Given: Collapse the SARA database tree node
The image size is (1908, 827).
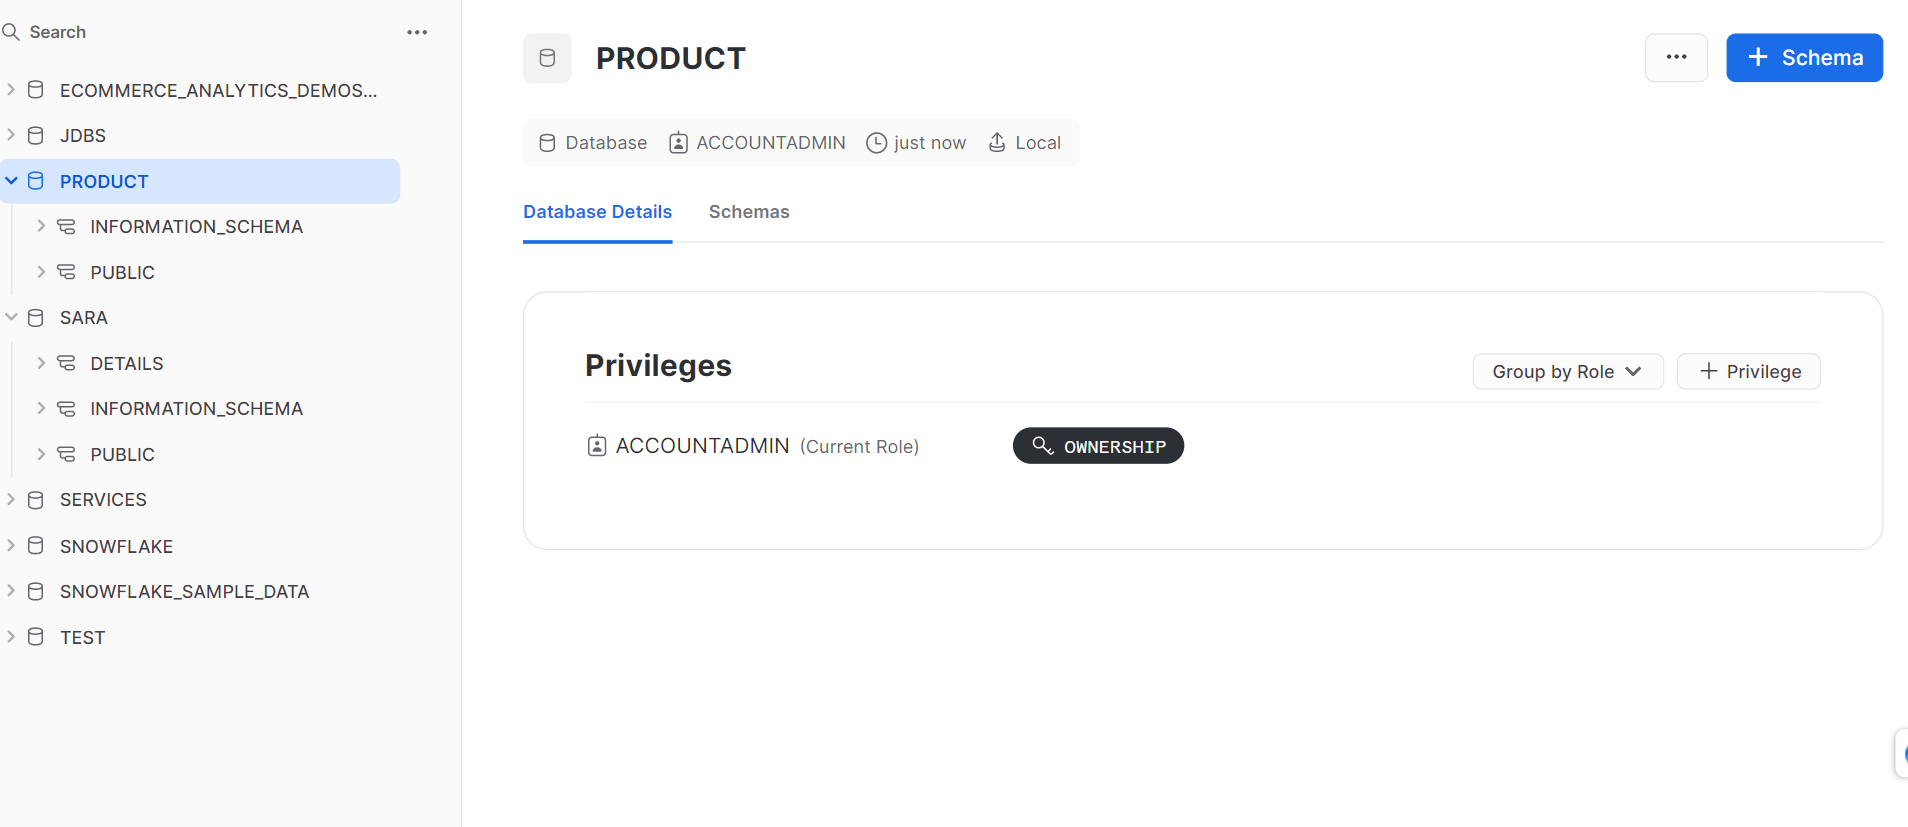Looking at the screenshot, I should (x=12, y=317).
